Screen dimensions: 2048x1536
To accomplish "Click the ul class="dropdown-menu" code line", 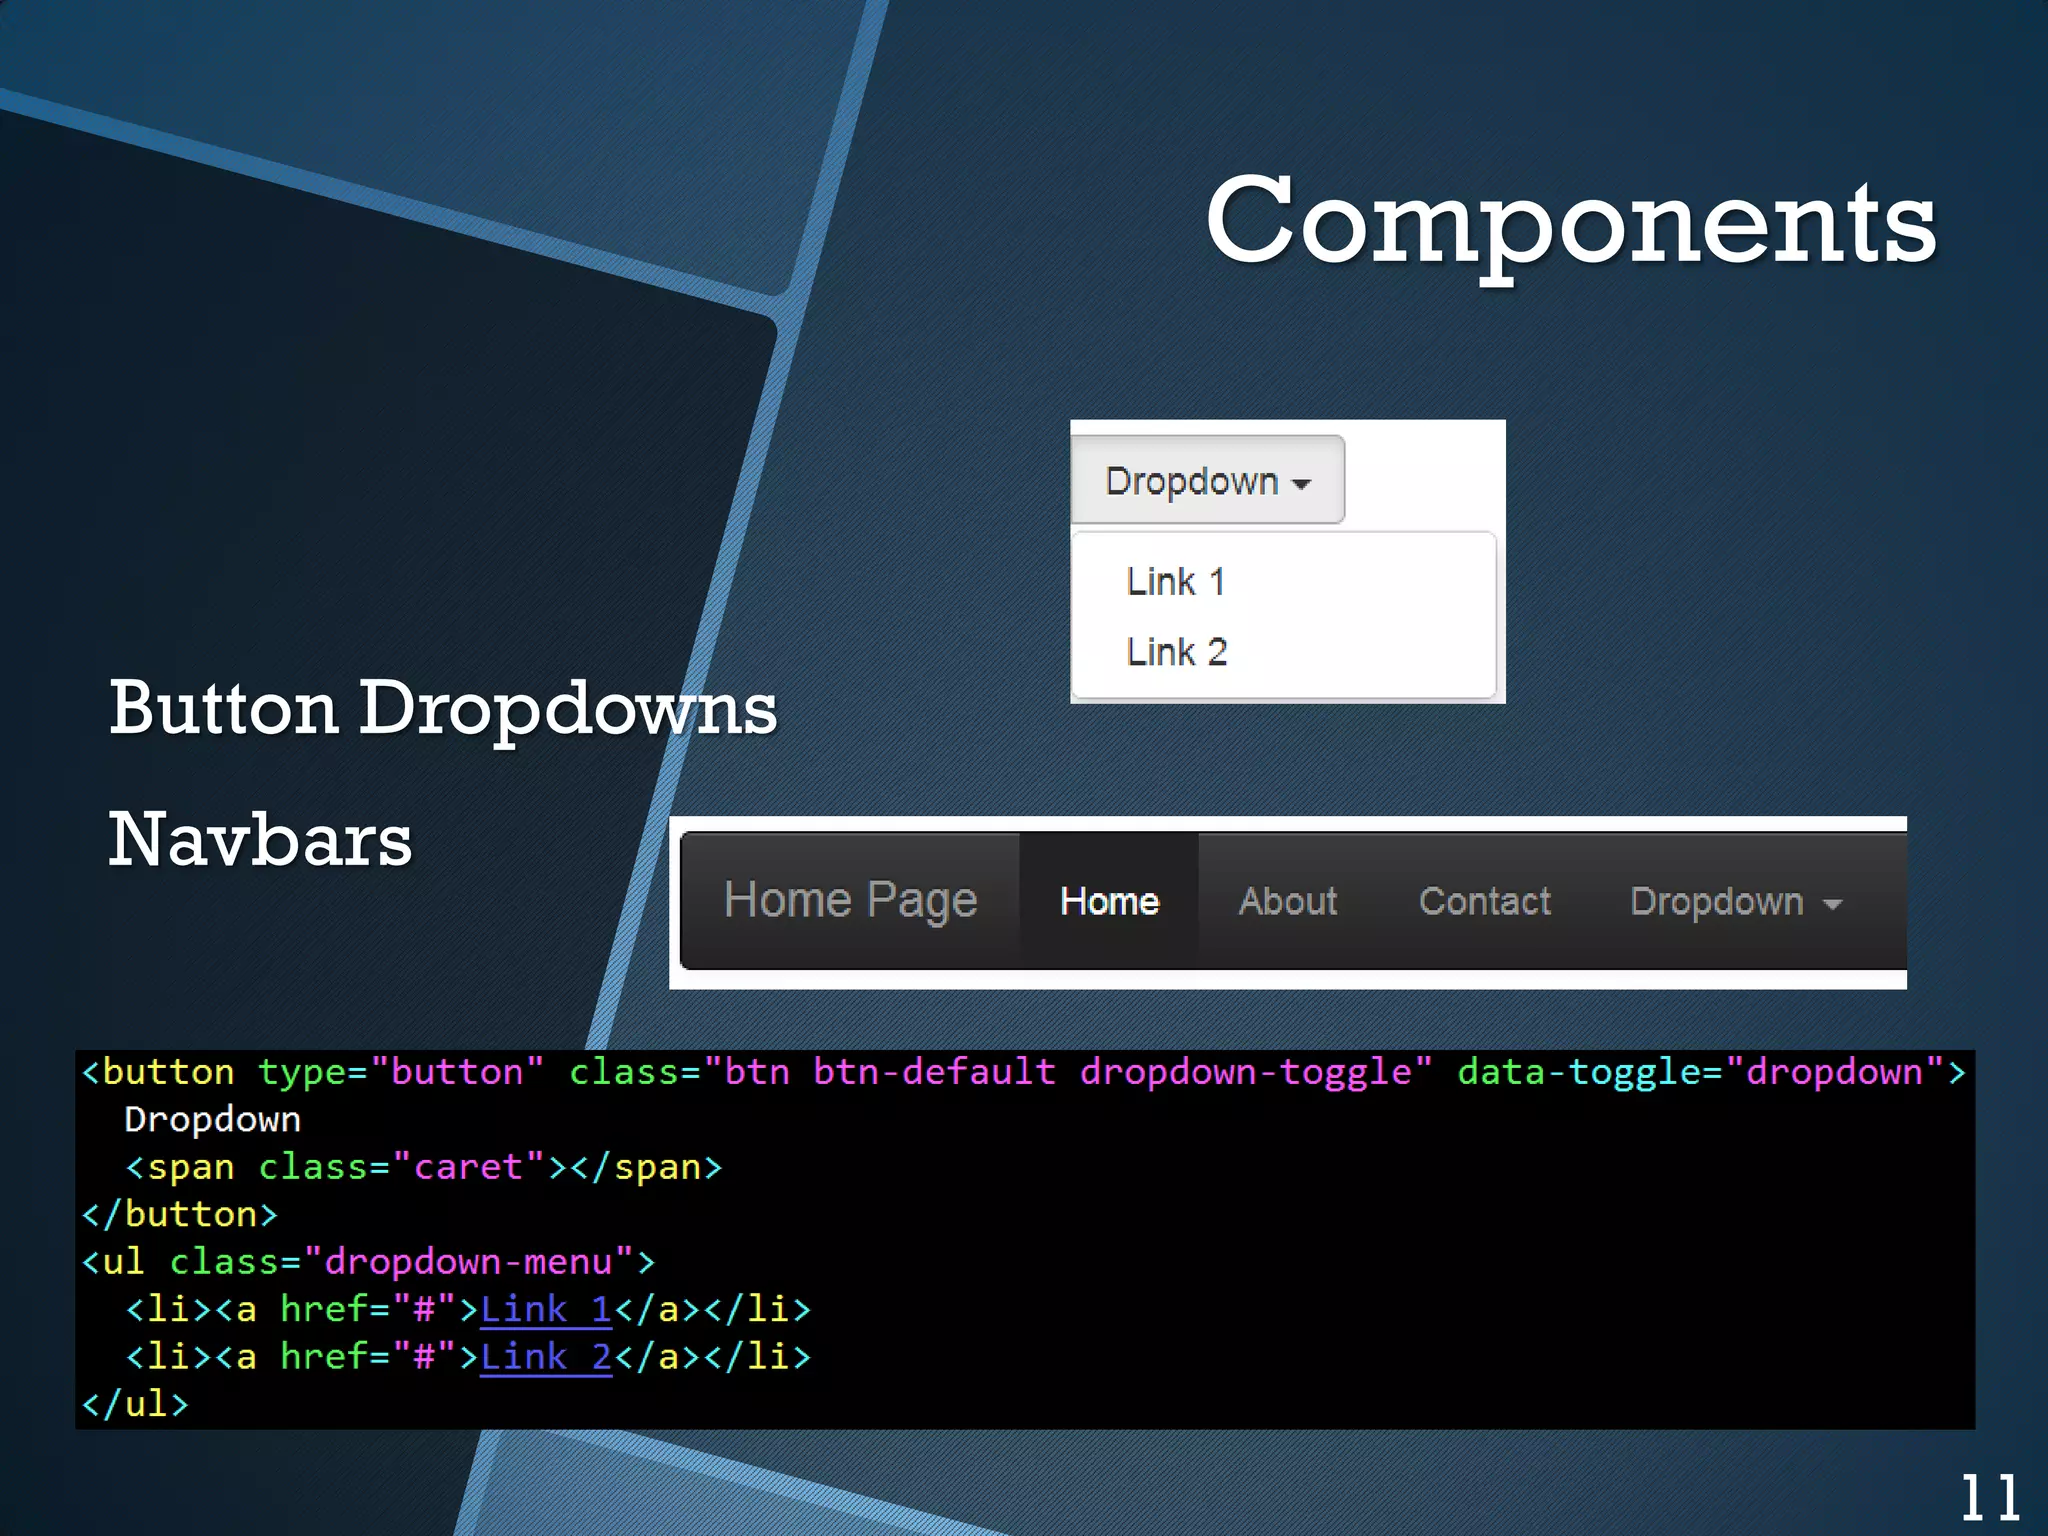I will click(368, 1262).
